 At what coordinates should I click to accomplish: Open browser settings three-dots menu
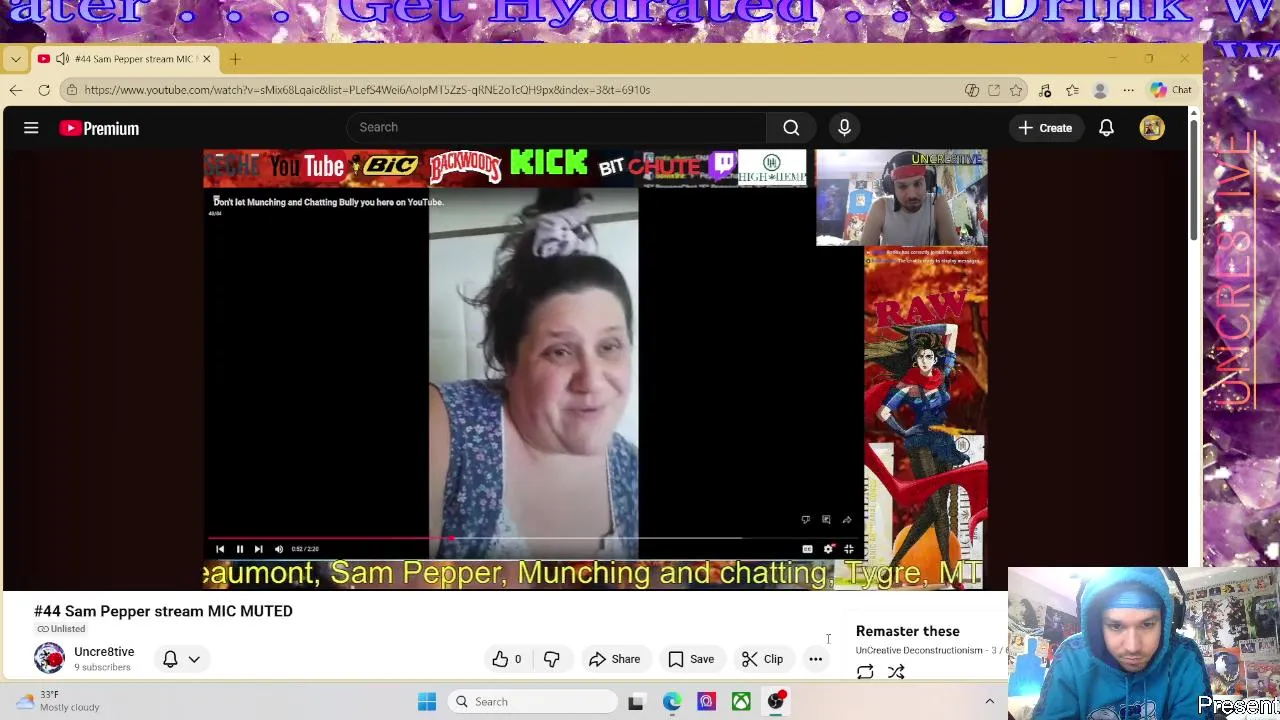(1128, 90)
